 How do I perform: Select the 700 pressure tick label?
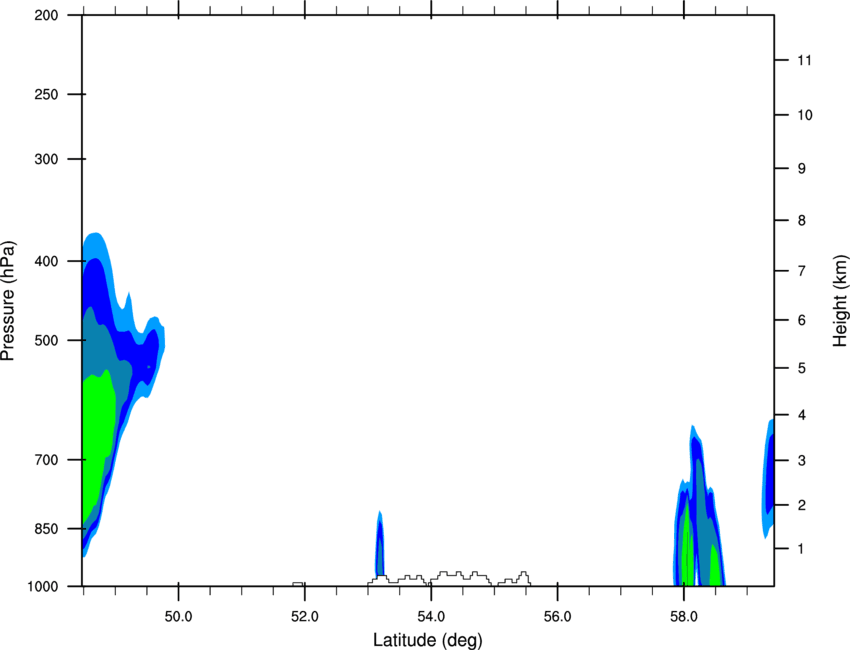point(46,460)
